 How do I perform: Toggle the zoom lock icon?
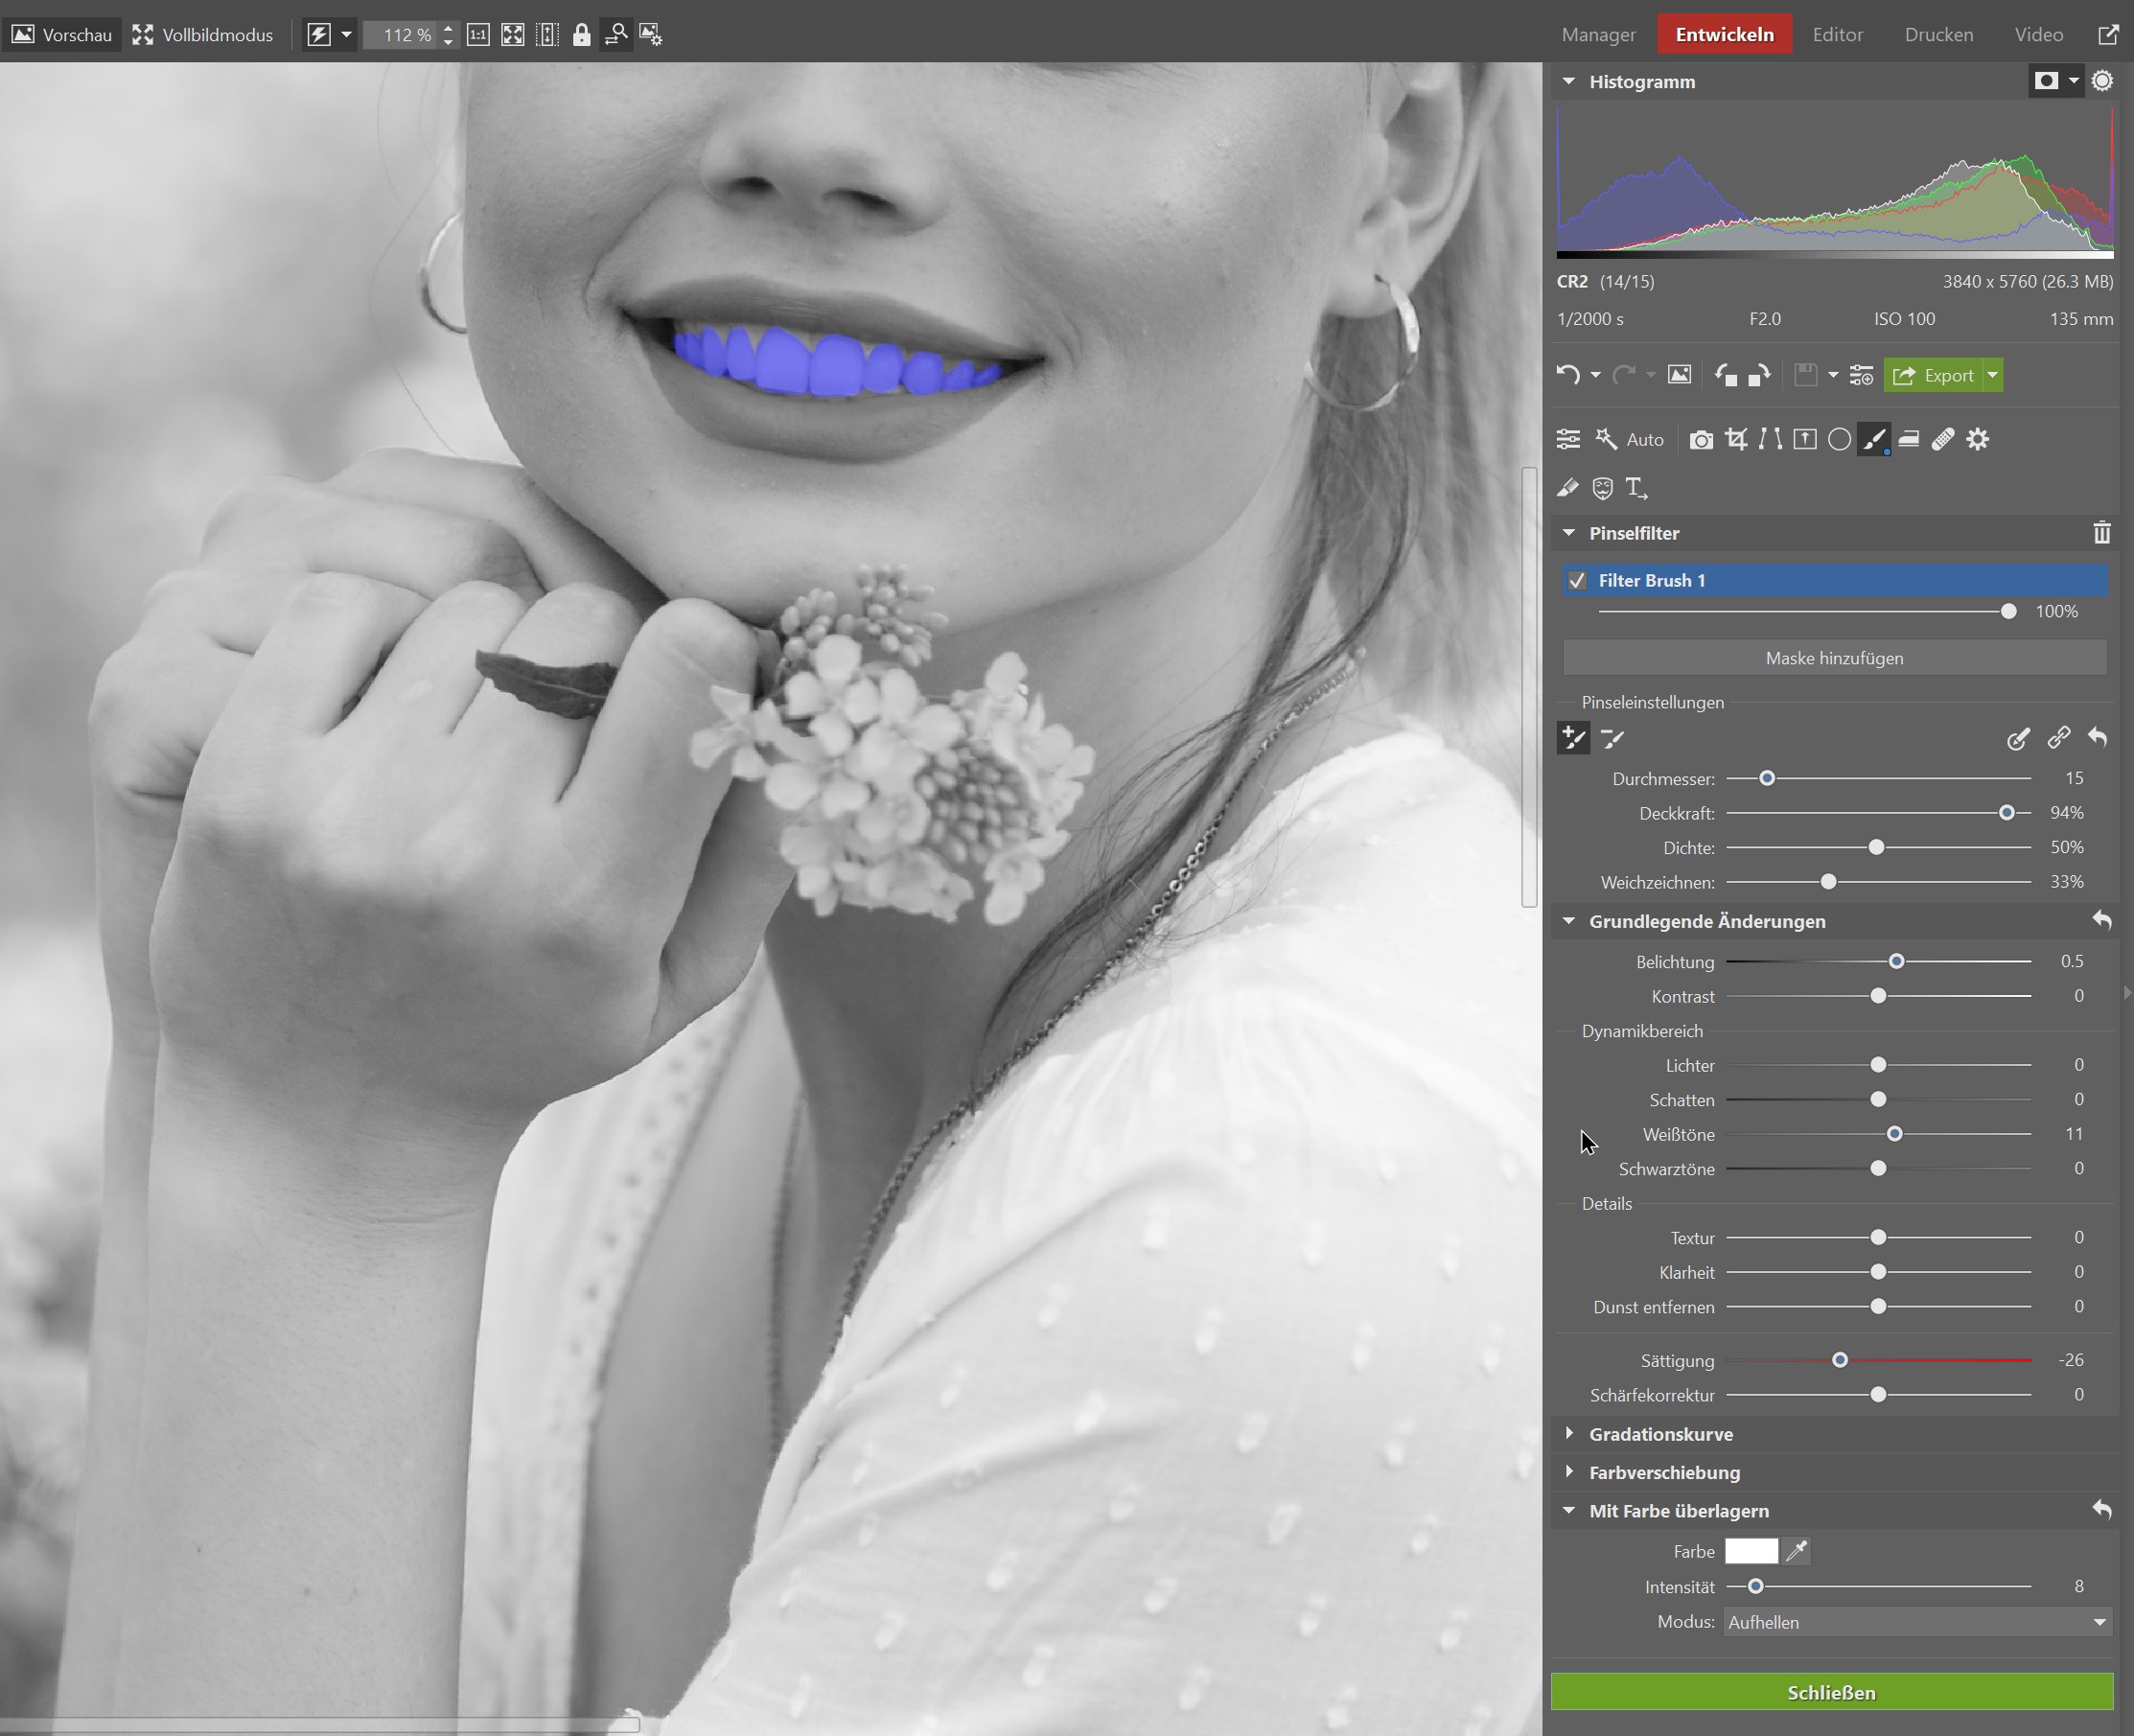pyautogui.click(x=581, y=35)
